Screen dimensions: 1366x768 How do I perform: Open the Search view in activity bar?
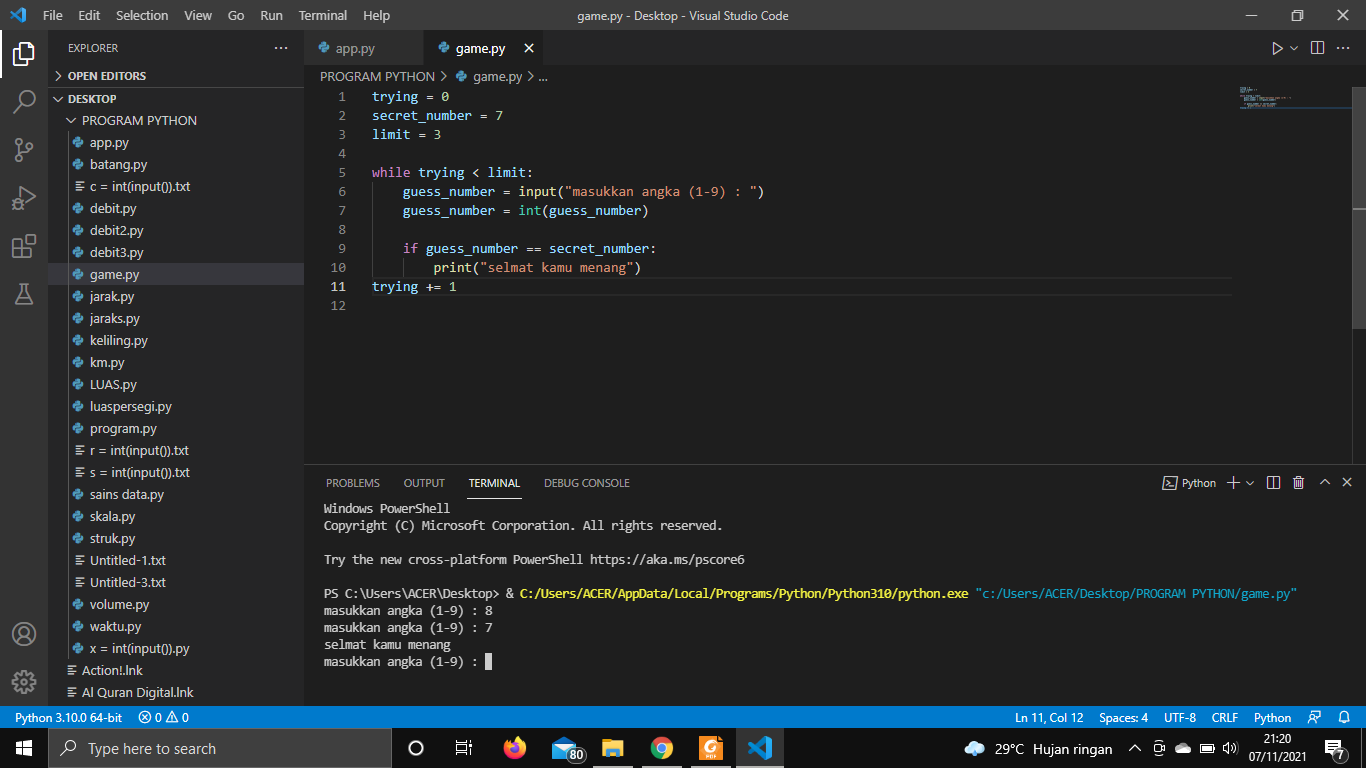point(24,102)
